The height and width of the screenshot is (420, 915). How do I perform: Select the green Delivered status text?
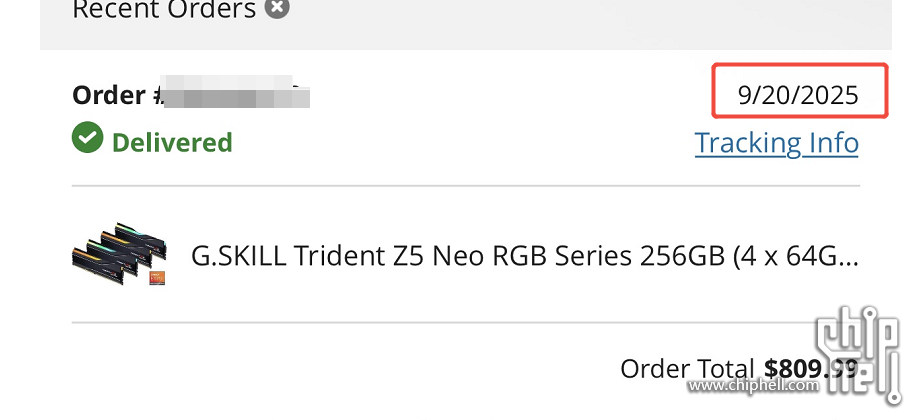(x=172, y=142)
